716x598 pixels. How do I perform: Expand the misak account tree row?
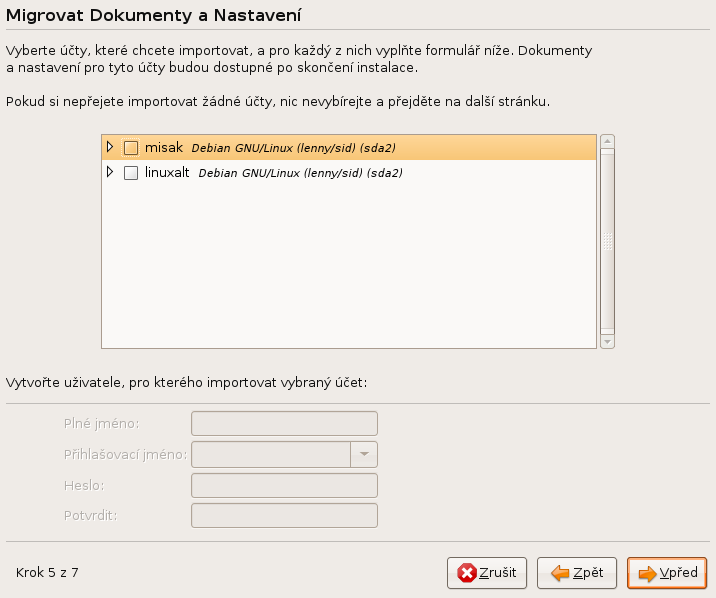coord(110,147)
